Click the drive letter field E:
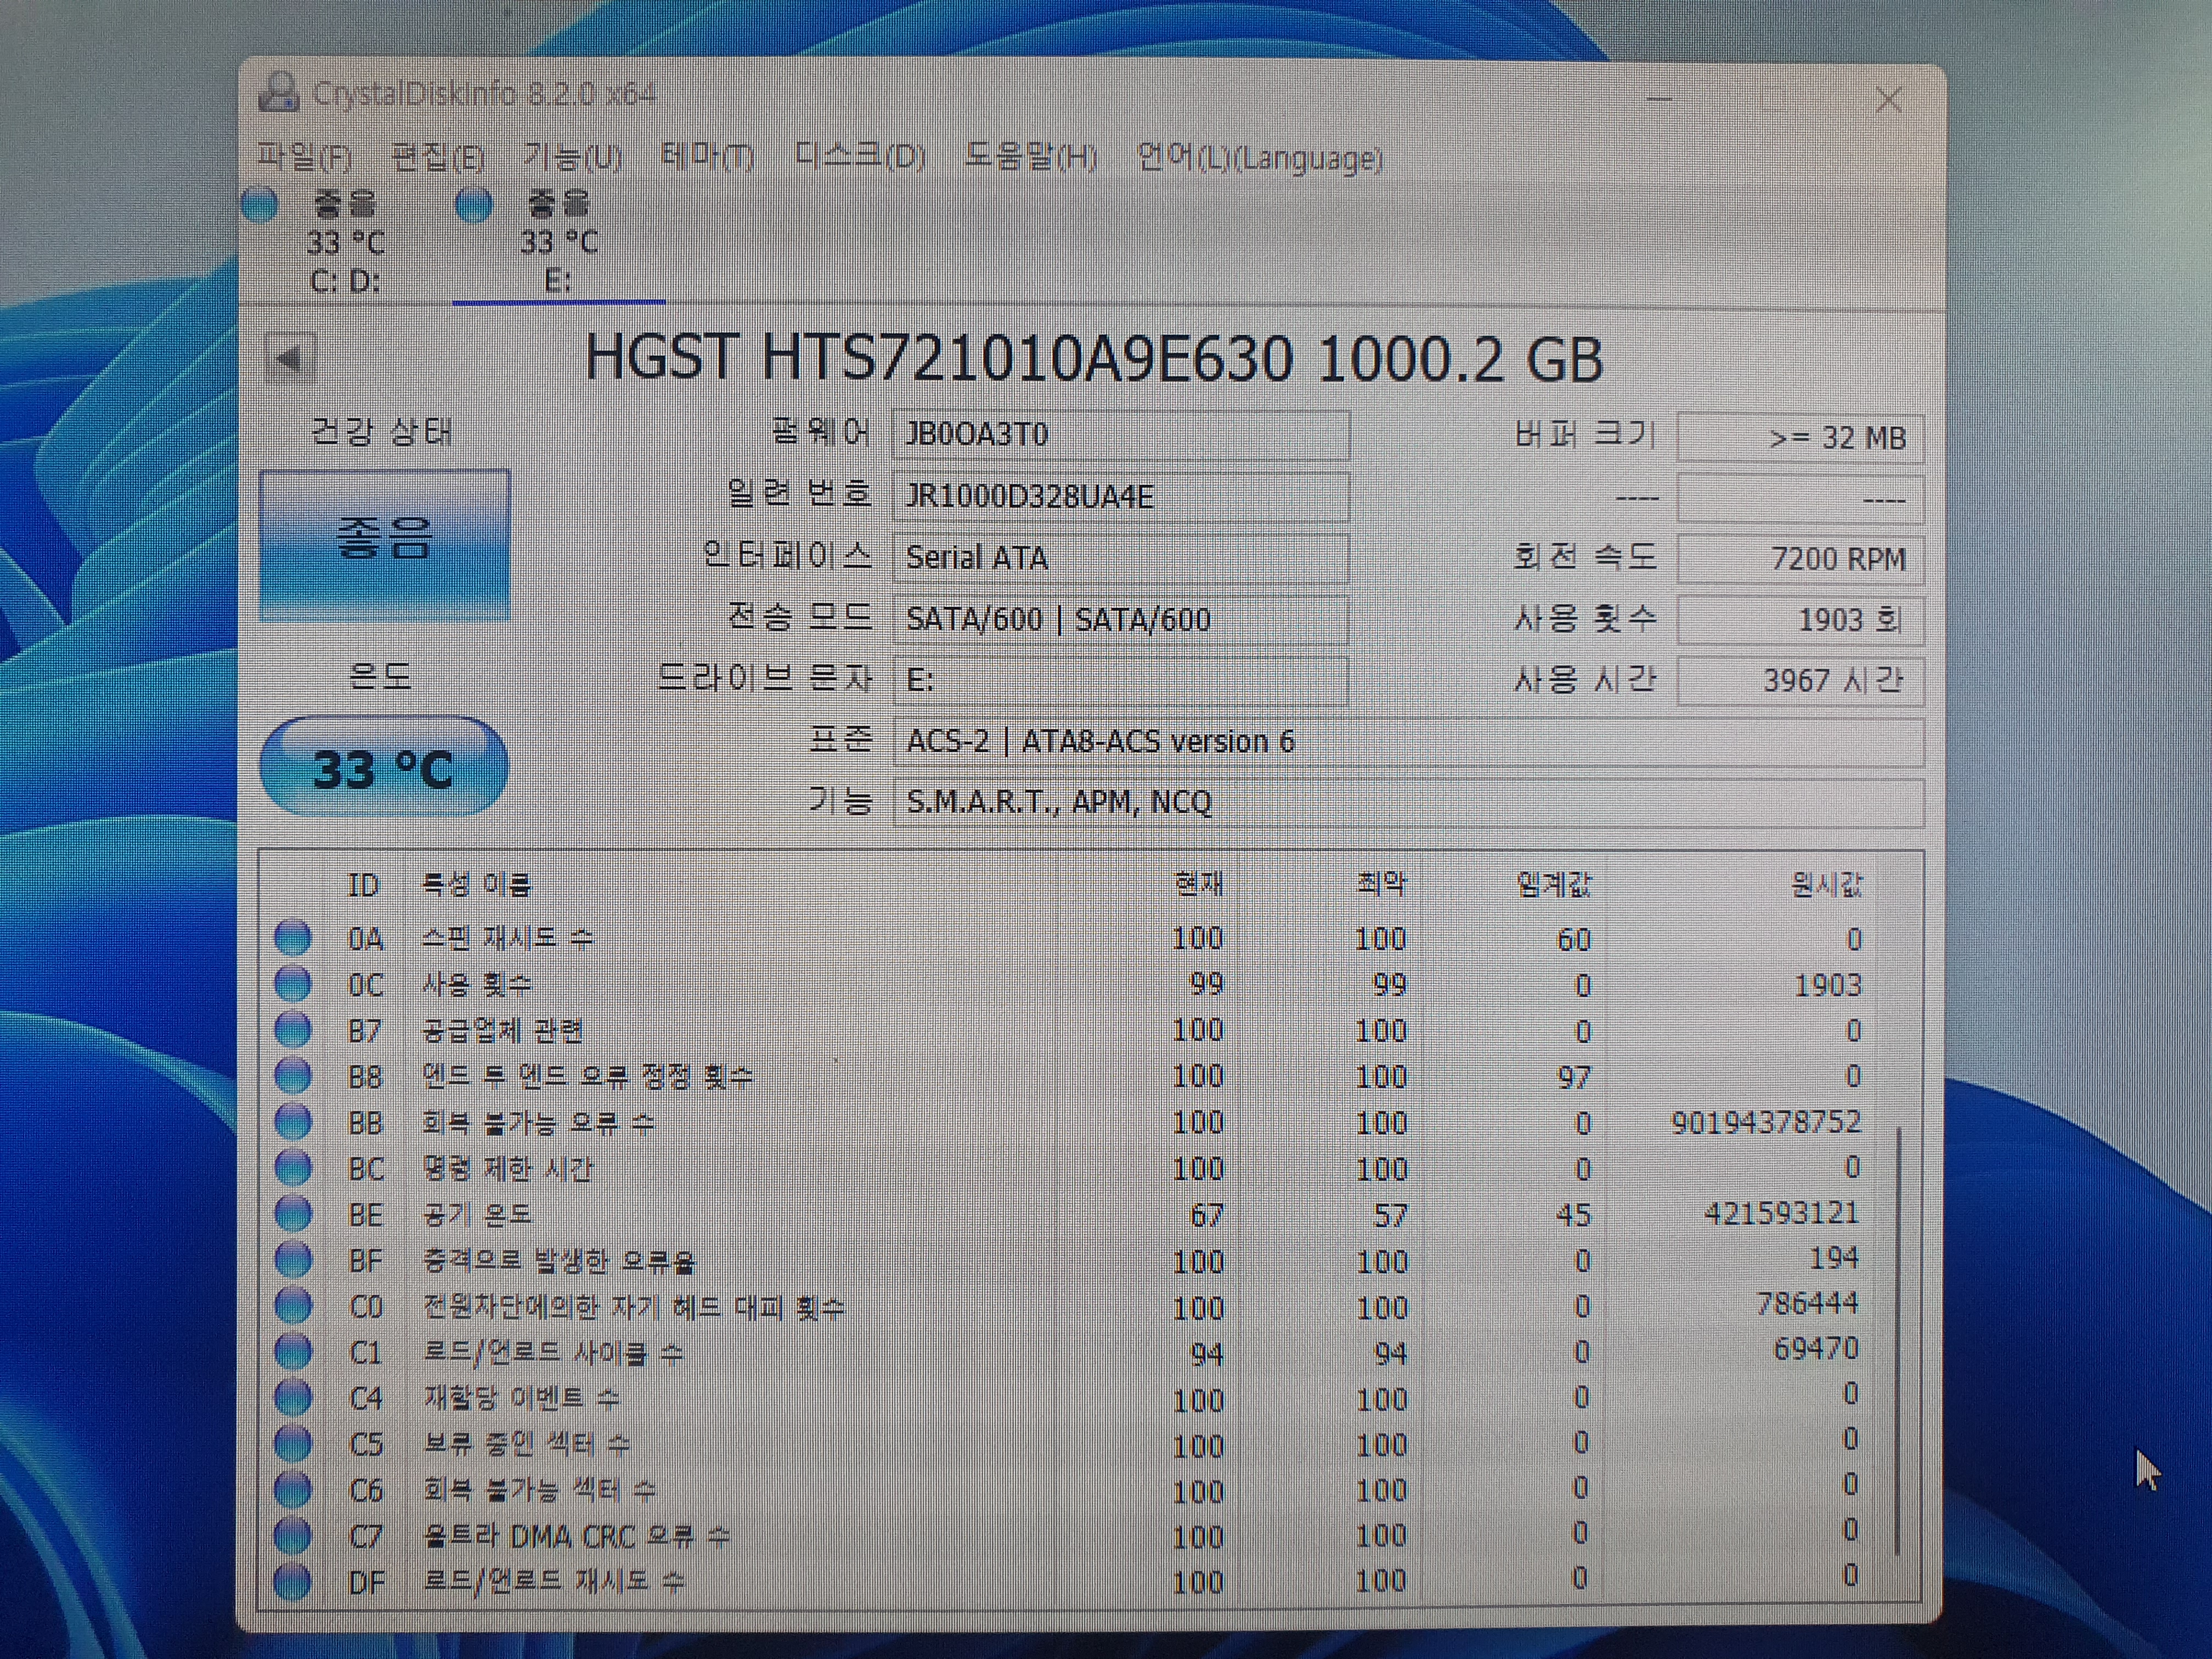The width and height of the screenshot is (2212, 1659). [1120, 681]
